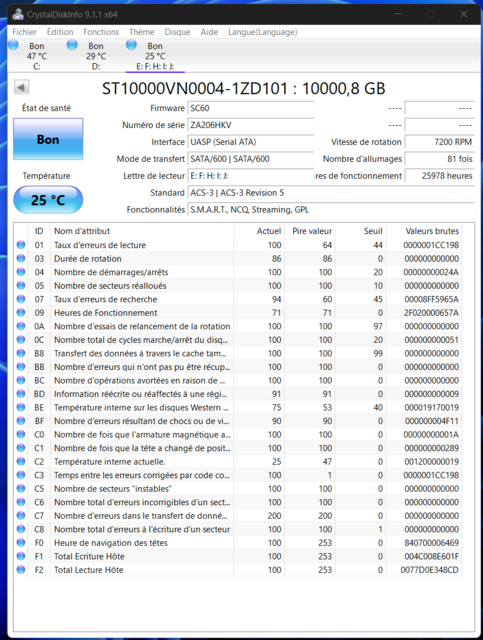483x640 pixels.
Task: Open the Disque menu
Action: [177, 32]
